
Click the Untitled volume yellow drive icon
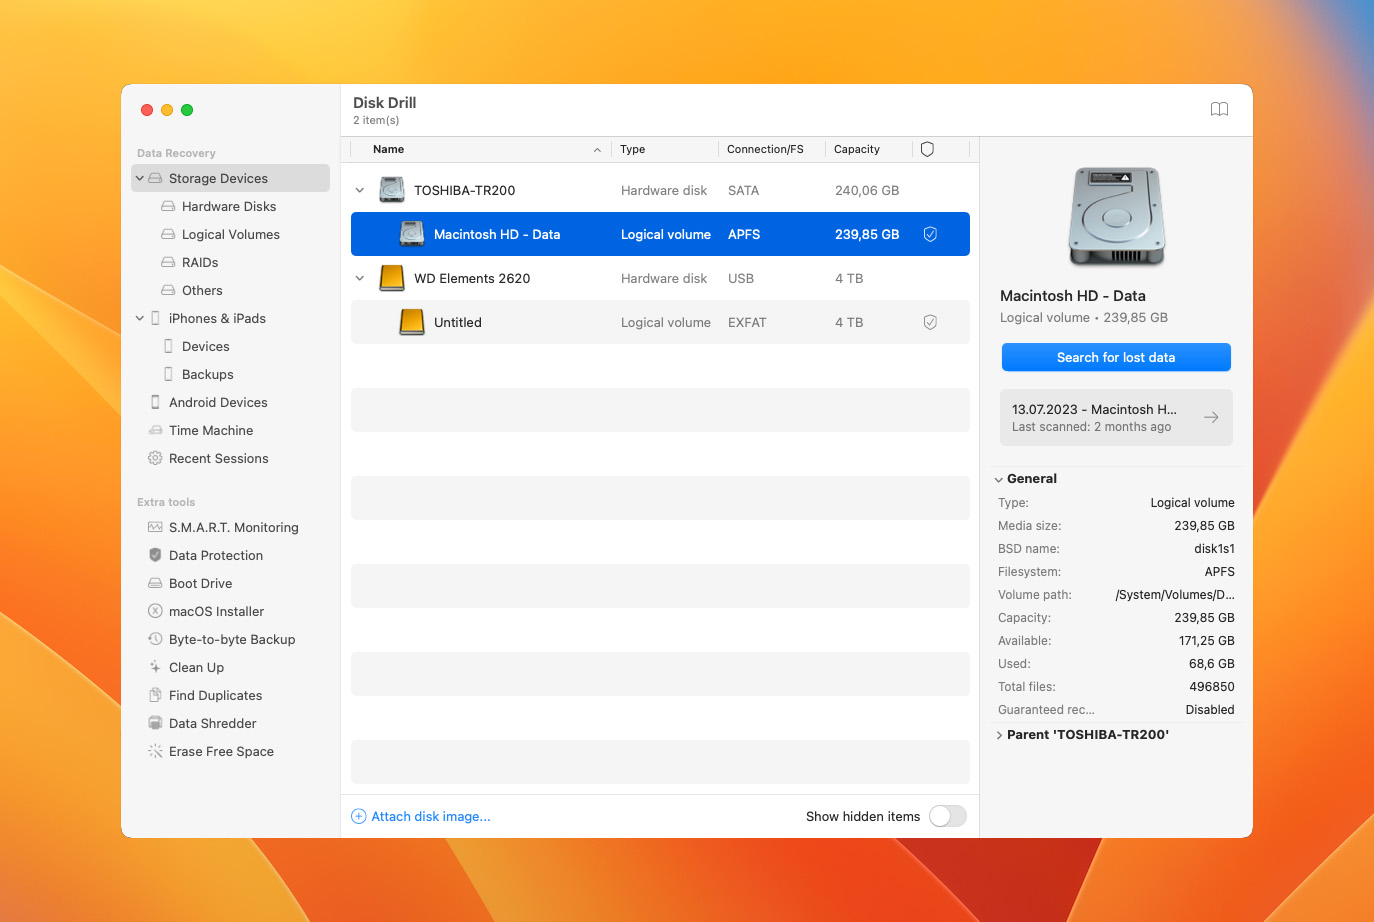coord(412,322)
